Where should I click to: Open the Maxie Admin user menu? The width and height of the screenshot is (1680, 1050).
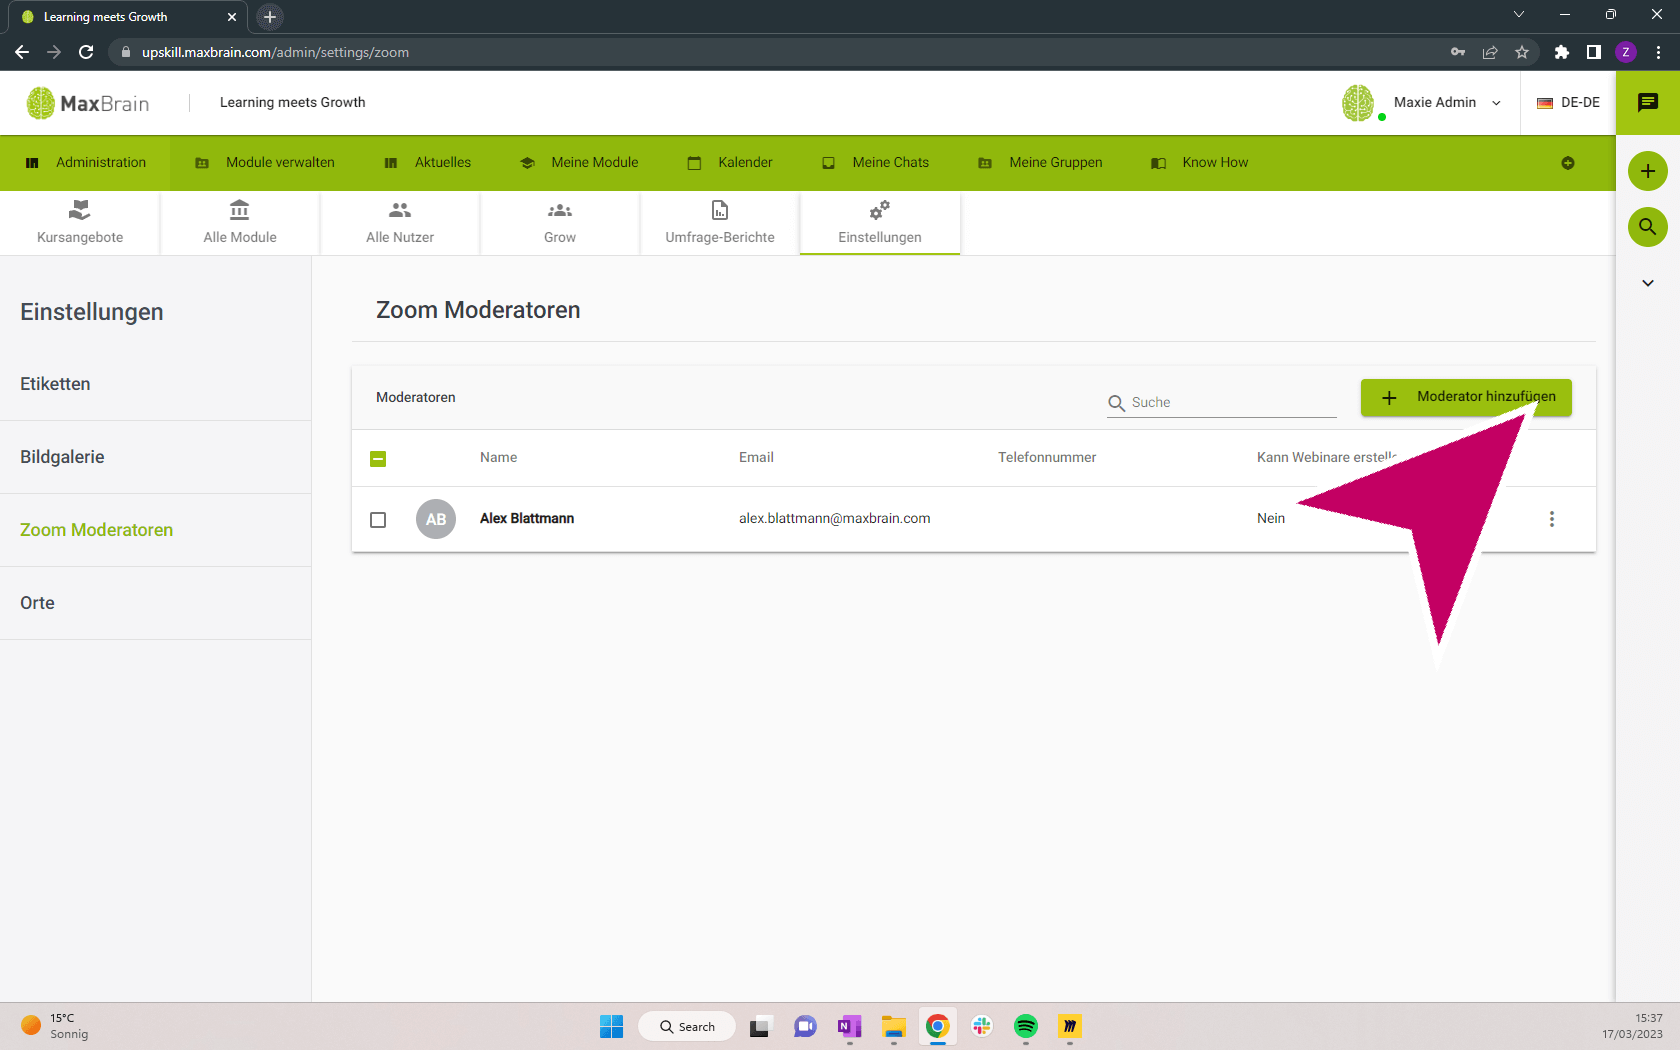[x=1447, y=102]
